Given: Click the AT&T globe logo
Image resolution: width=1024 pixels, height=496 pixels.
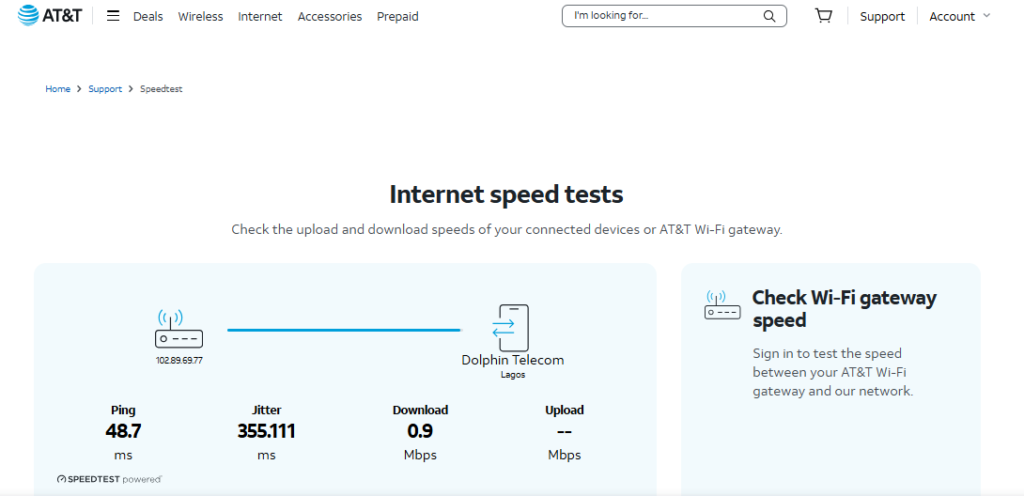Looking at the screenshot, I should 28,16.
